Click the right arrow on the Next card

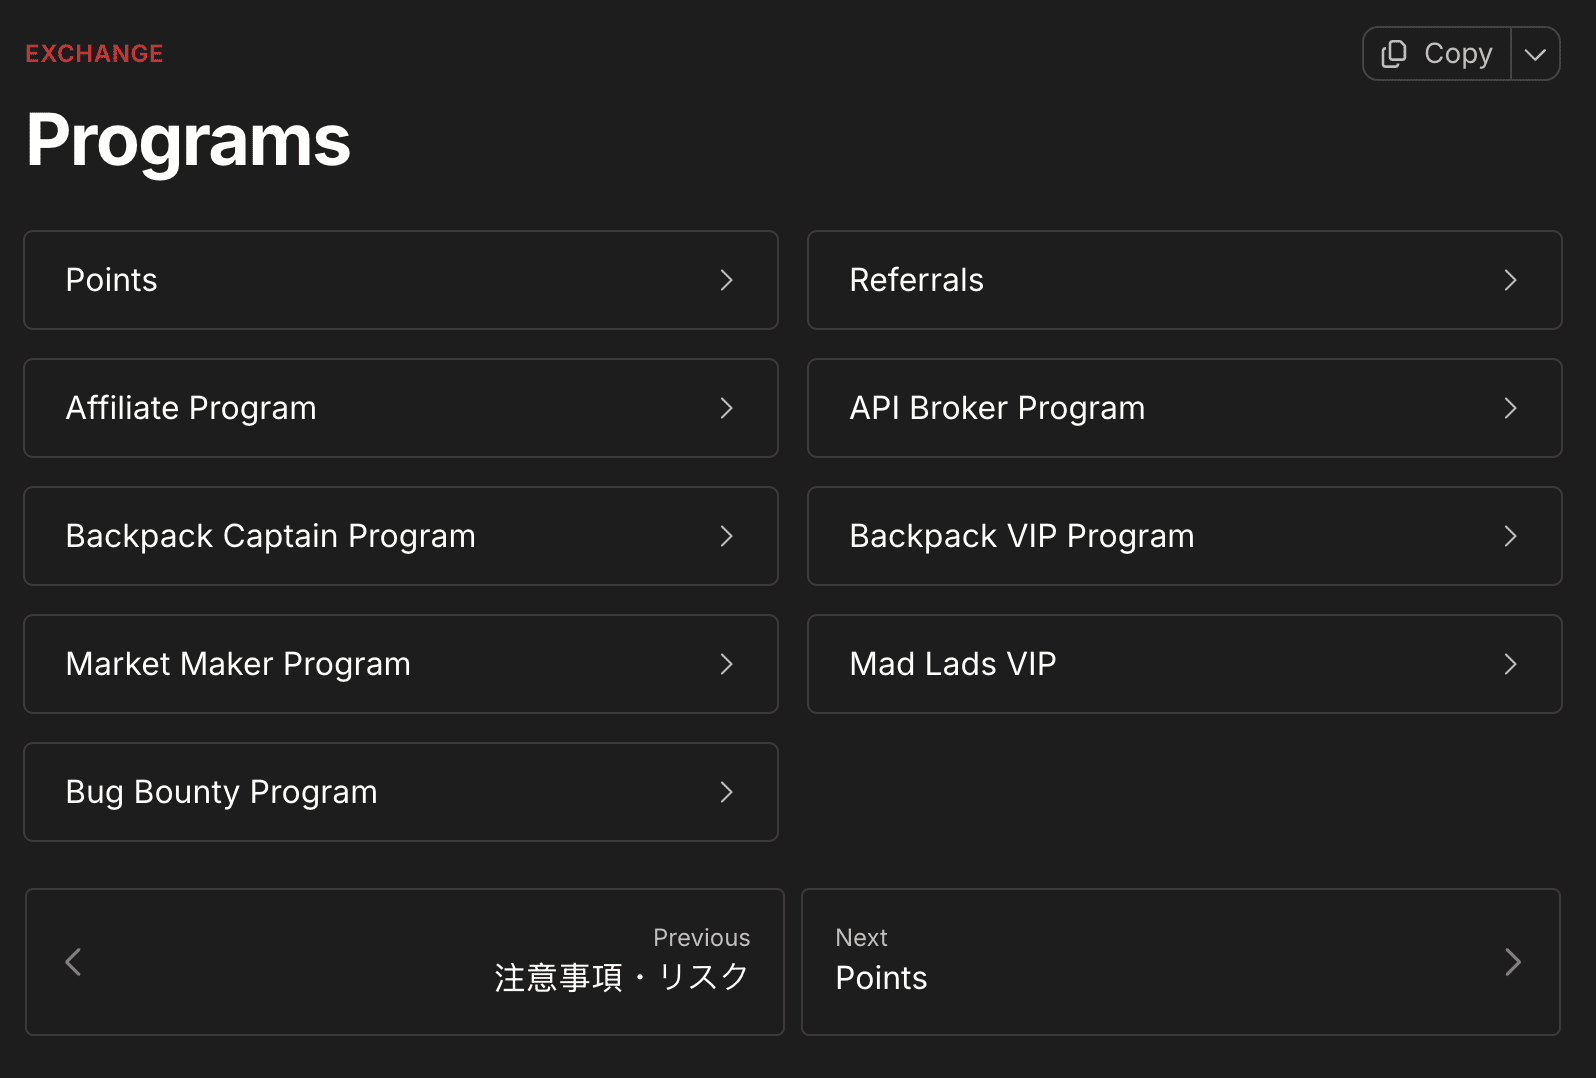(1513, 962)
